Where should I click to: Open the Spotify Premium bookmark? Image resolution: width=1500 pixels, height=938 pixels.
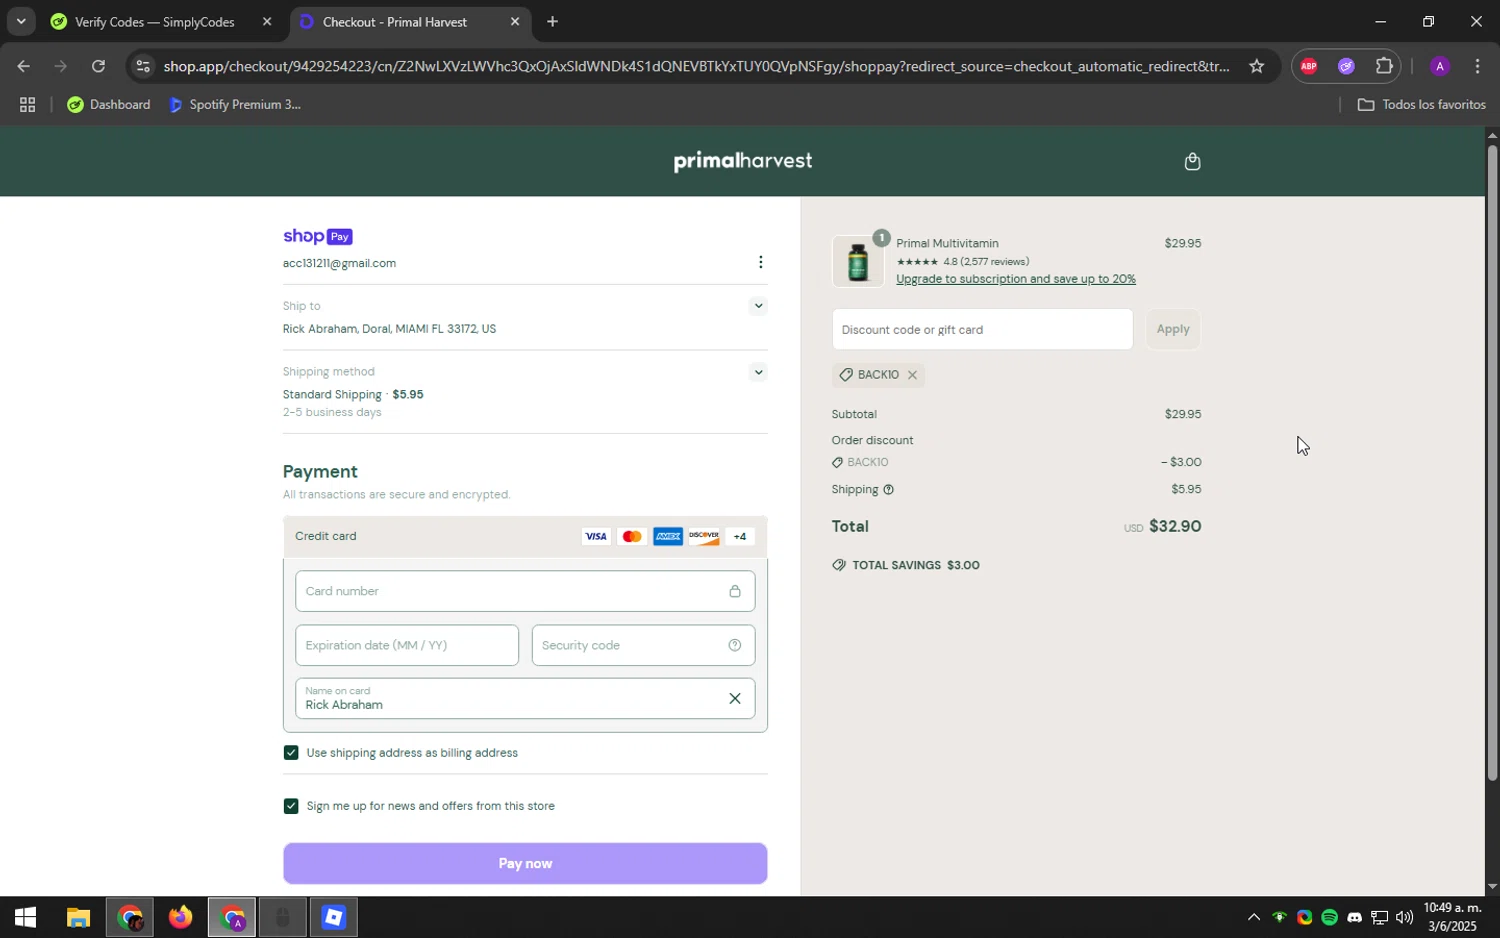tap(235, 105)
